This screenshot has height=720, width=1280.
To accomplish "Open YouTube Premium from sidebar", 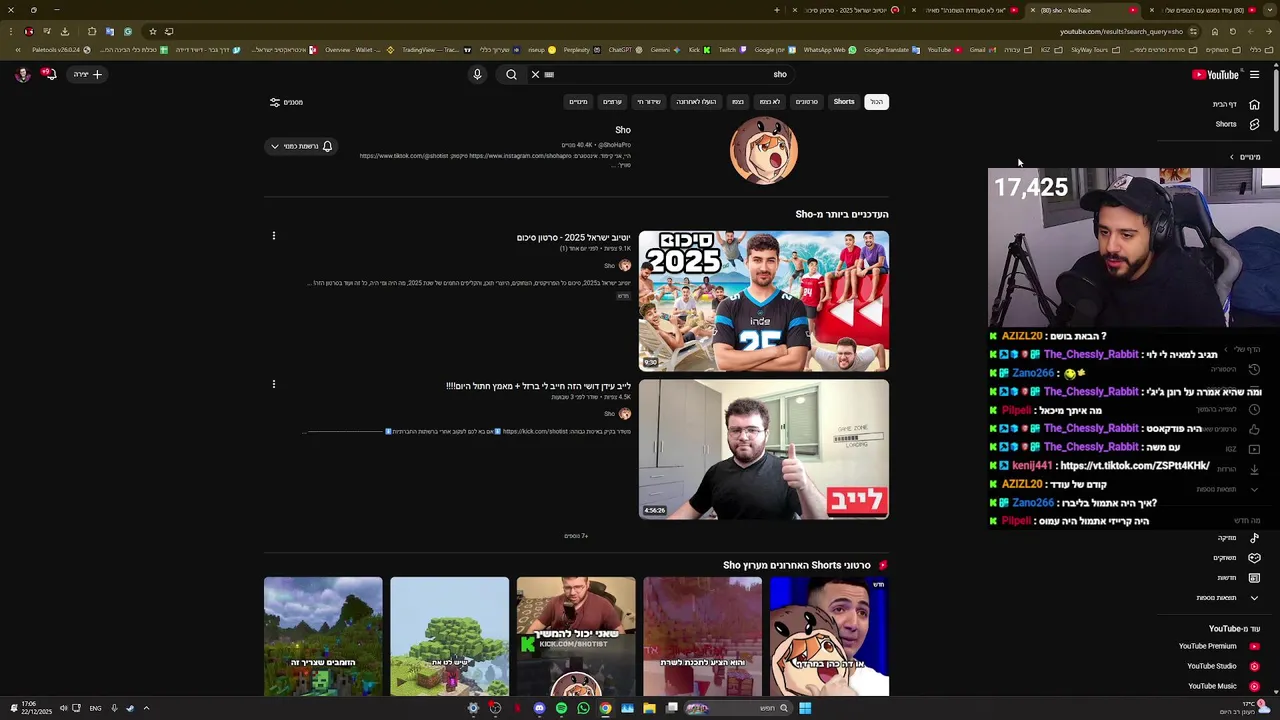I will 1219,646.
